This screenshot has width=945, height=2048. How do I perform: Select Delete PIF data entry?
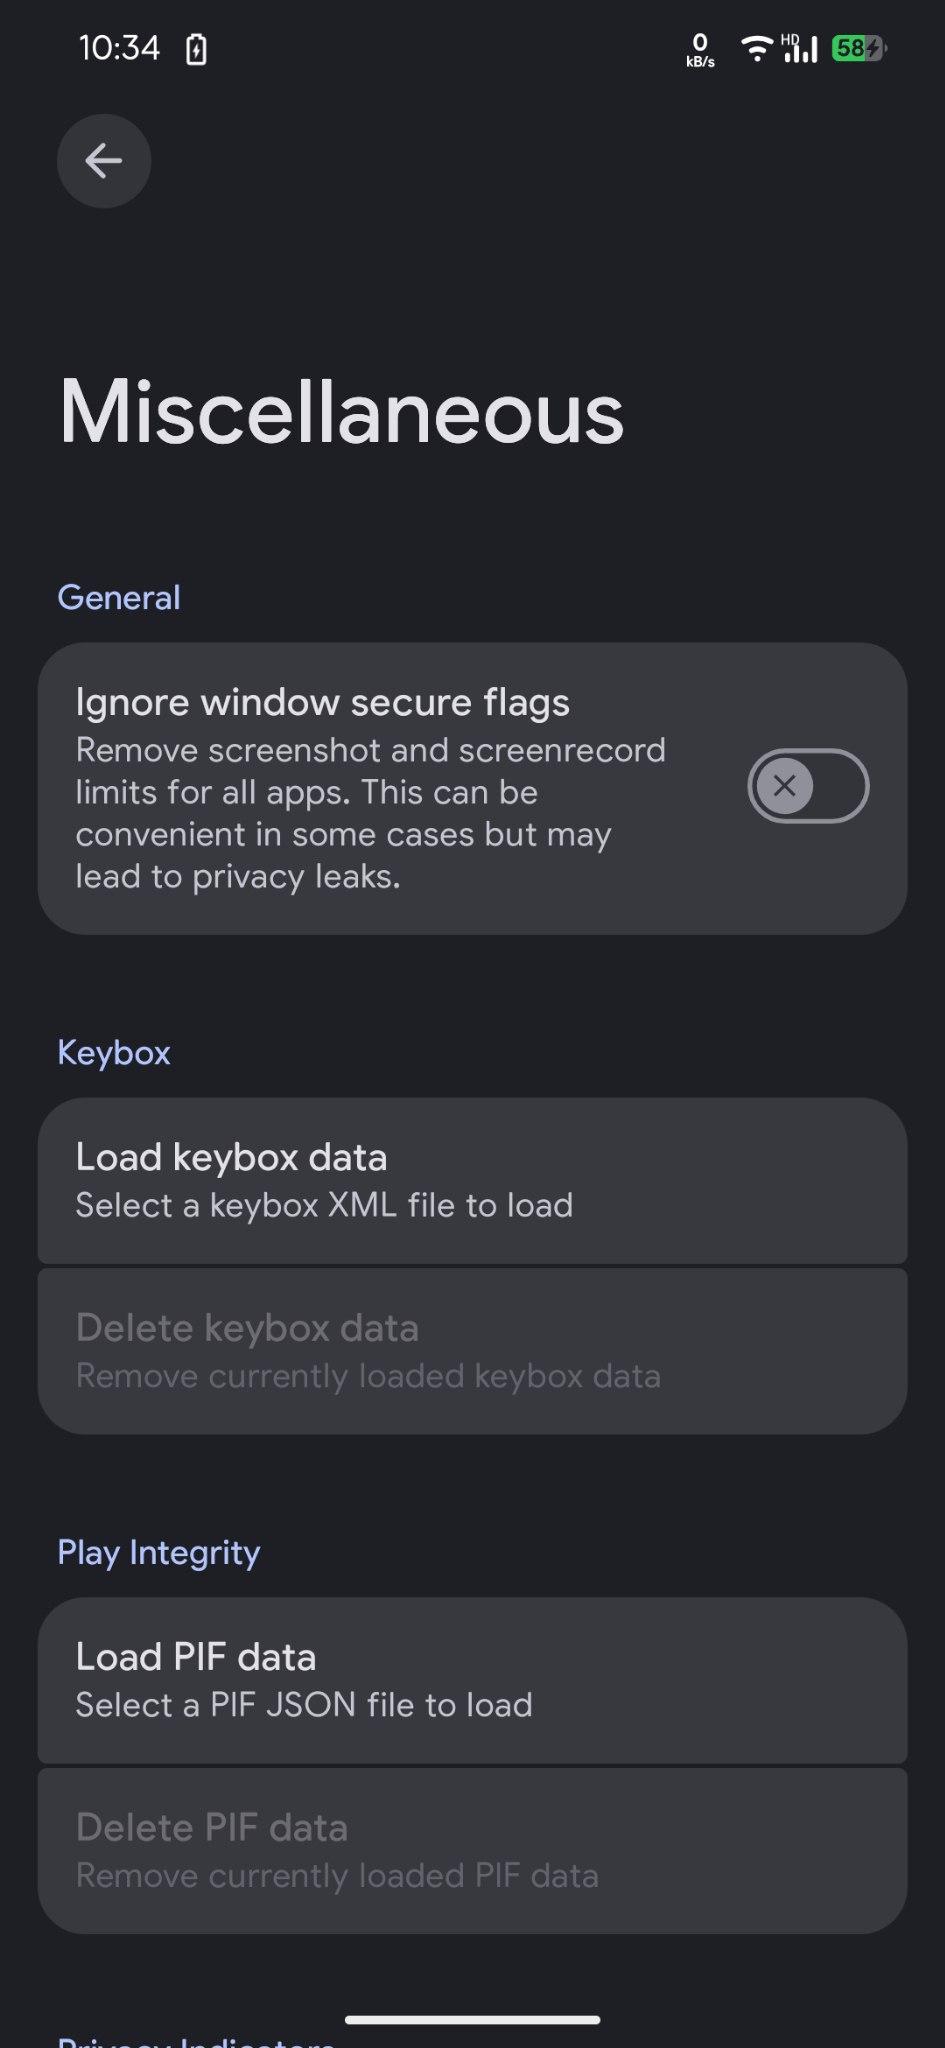(x=472, y=1851)
